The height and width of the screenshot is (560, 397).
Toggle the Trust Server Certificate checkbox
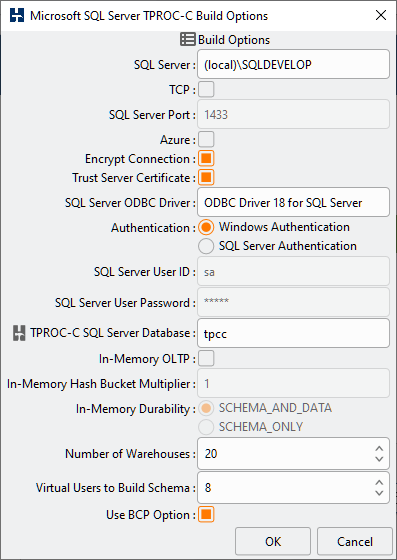tap(206, 178)
